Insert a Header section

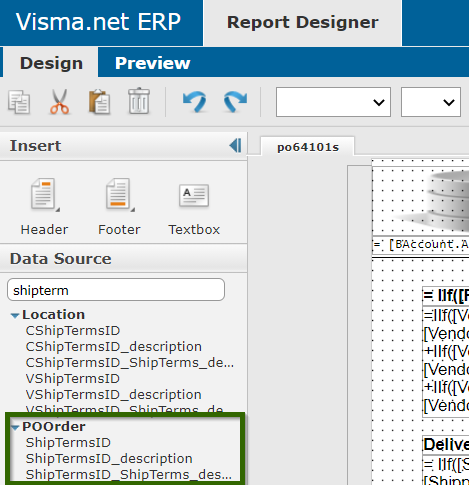coord(44,207)
